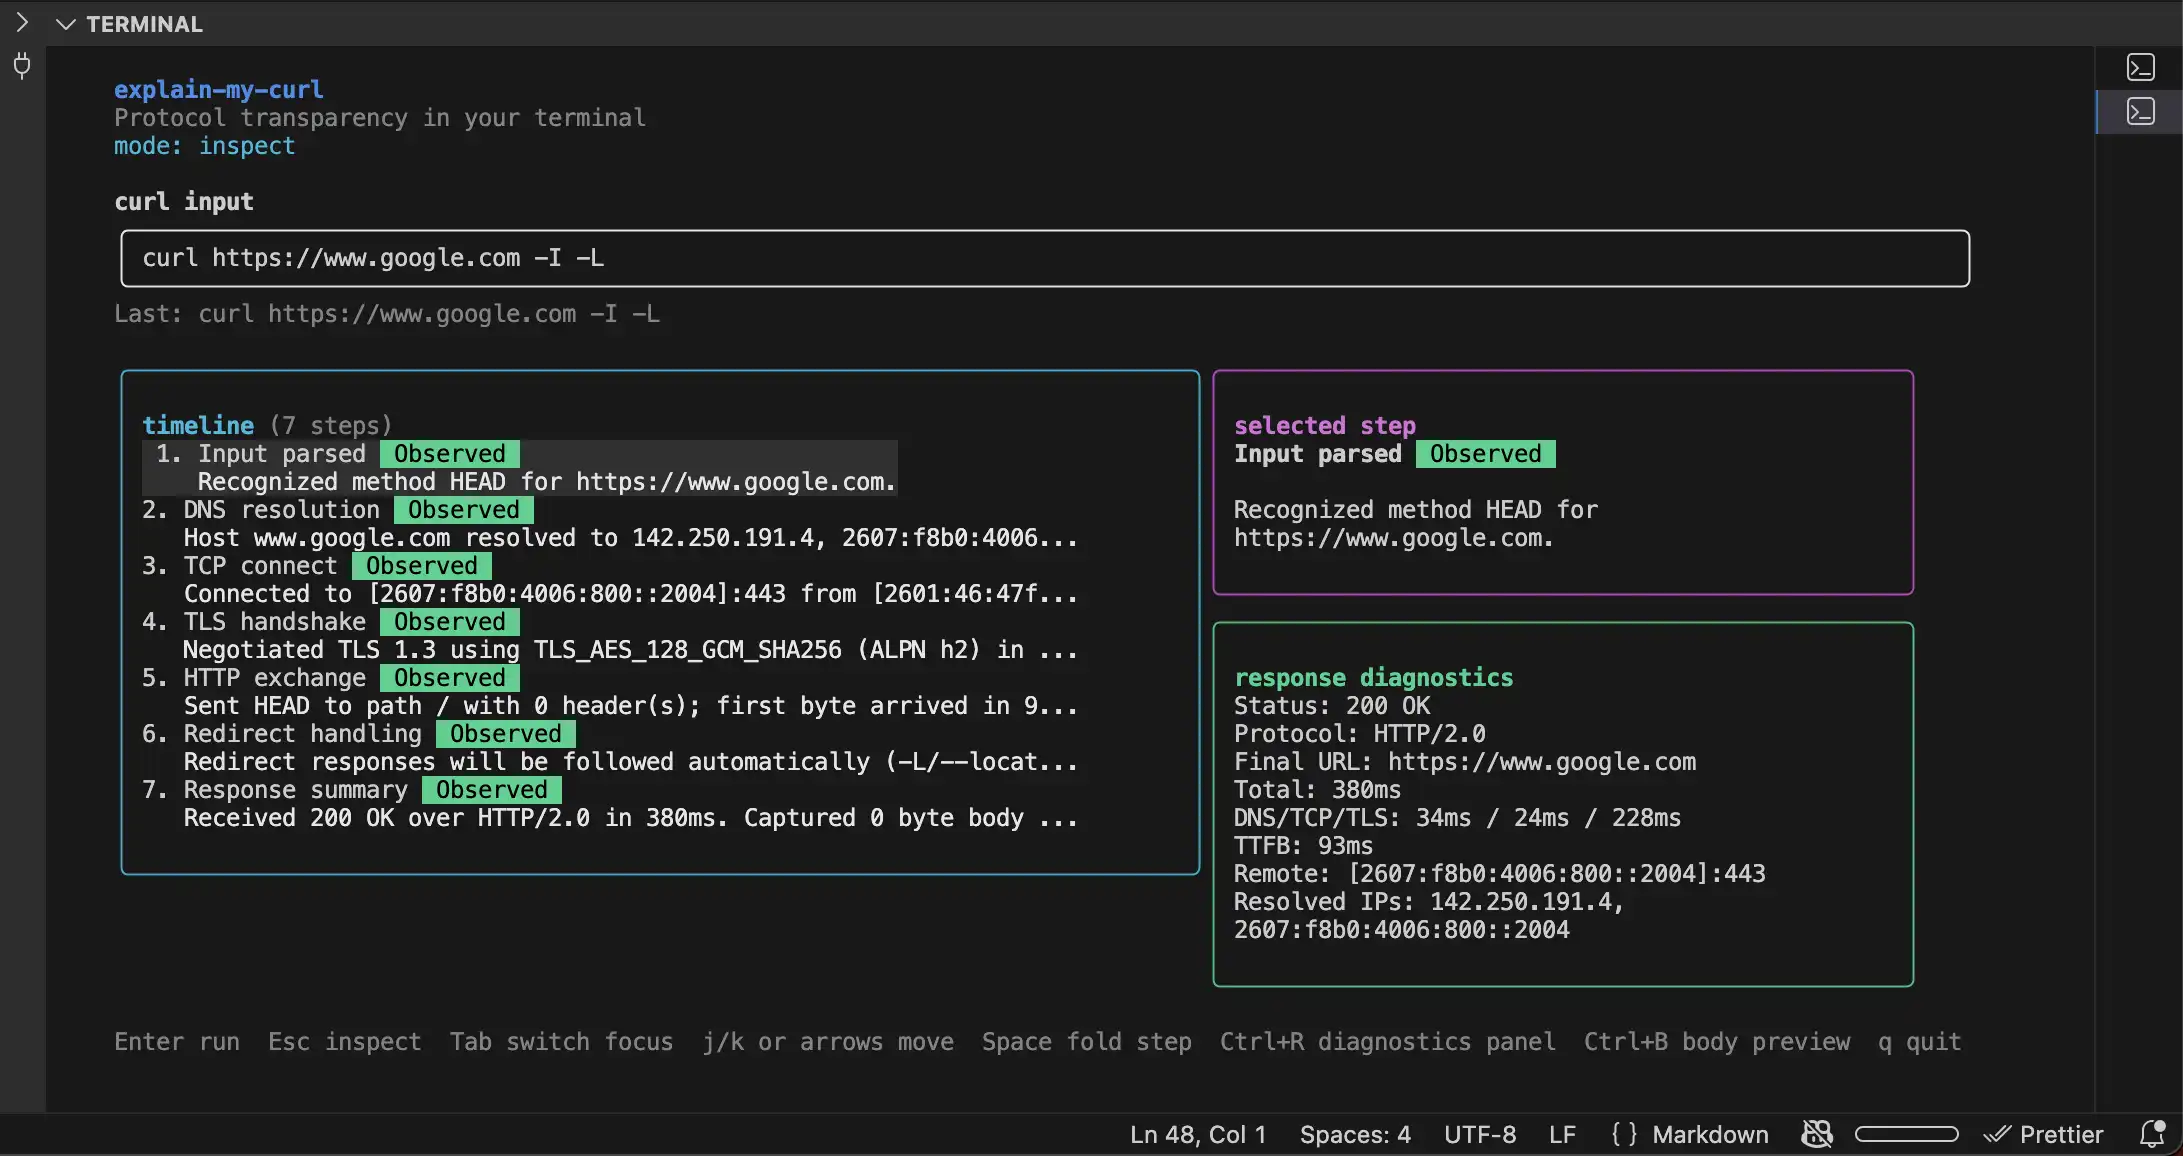The image size is (2183, 1156).
Task: Click the Copilot status icon
Action: (1816, 1134)
